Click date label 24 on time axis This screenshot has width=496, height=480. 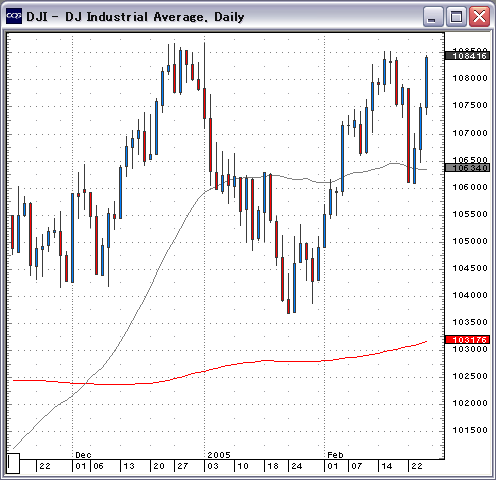point(297,466)
